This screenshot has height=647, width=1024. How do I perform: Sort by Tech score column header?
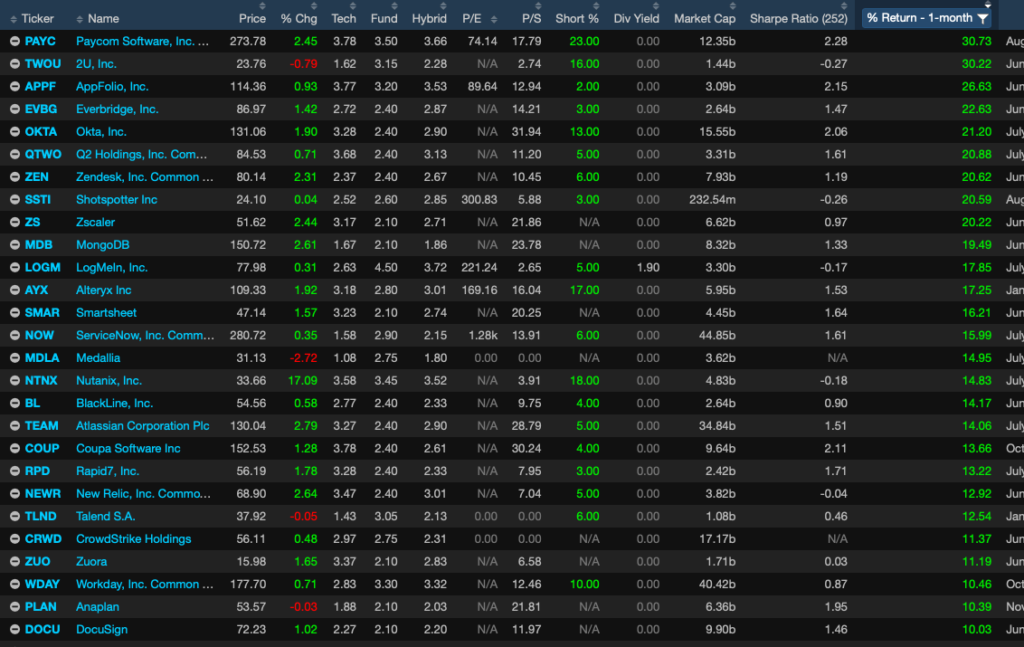(344, 19)
